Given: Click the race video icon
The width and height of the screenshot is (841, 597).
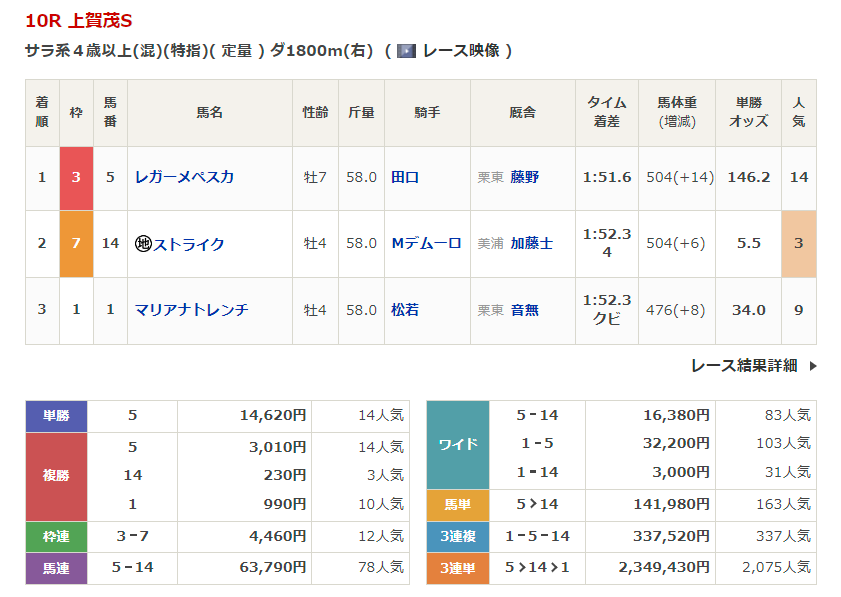Looking at the screenshot, I should coord(406,51).
